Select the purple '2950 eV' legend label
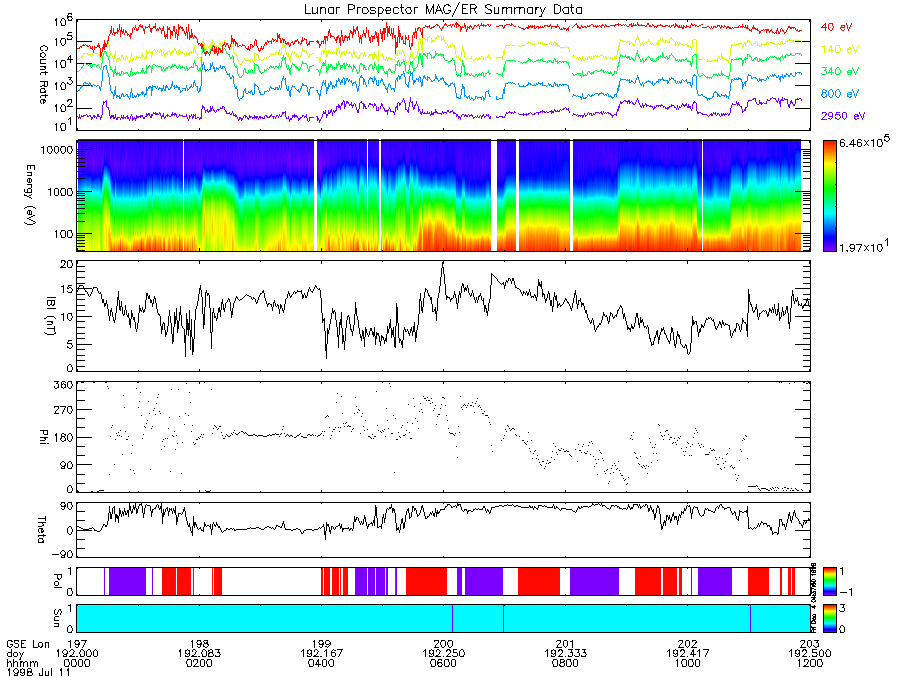 (843, 116)
